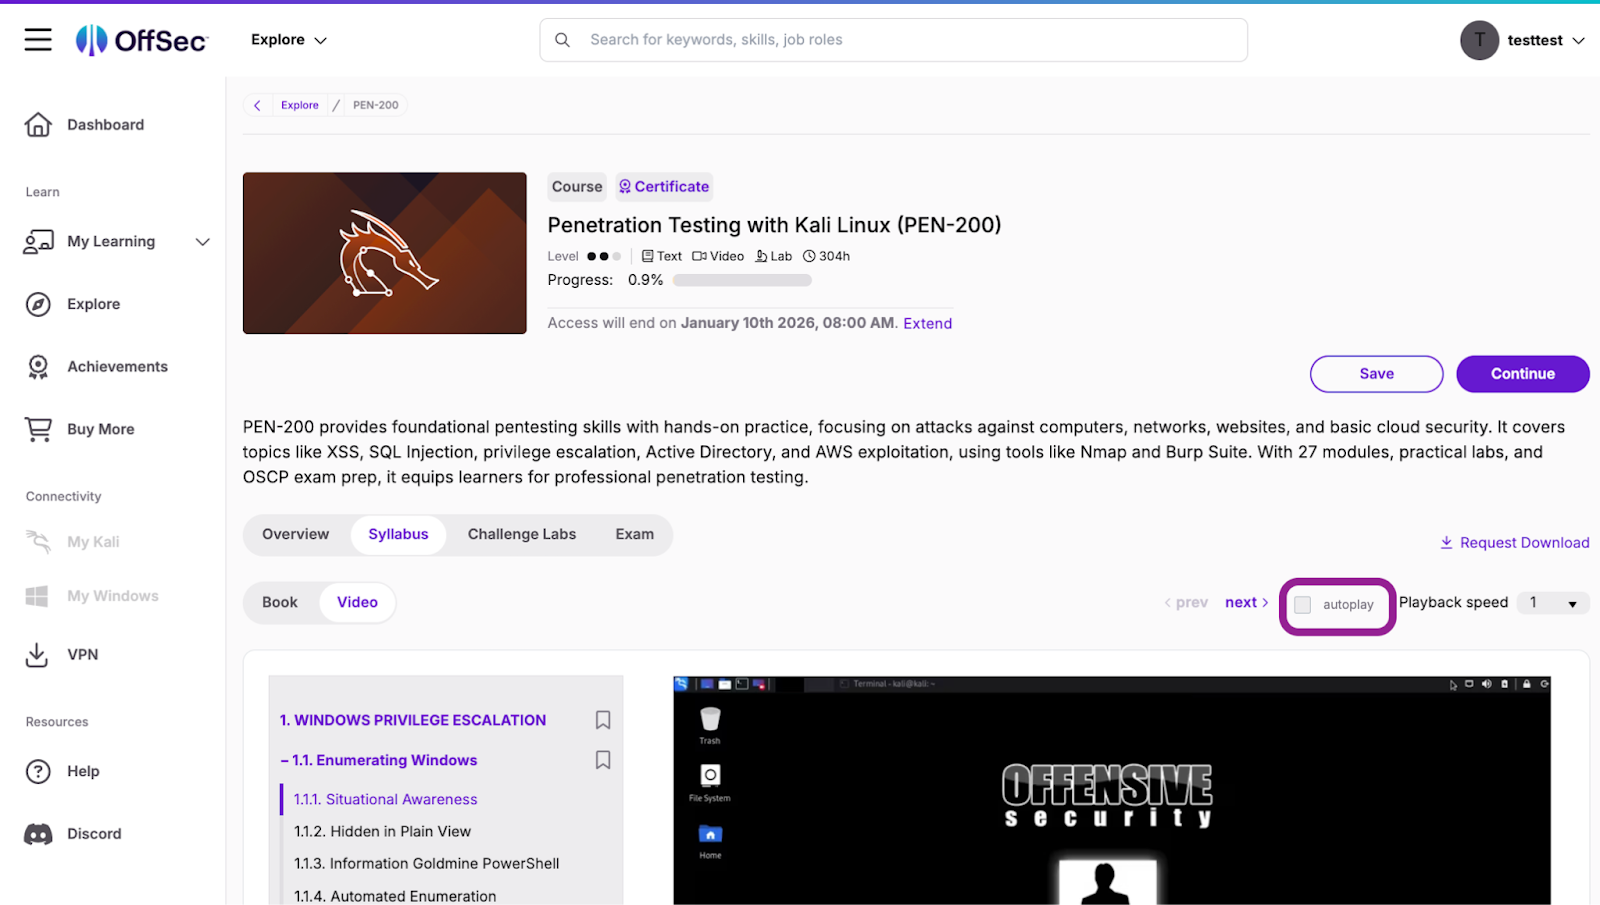Click the OffSec logo
The image size is (1600, 905).
pos(142,40)
